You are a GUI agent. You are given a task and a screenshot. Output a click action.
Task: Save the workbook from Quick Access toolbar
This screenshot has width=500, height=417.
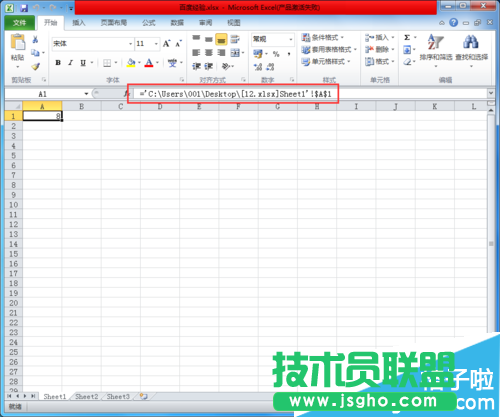[x=24, y=7]
